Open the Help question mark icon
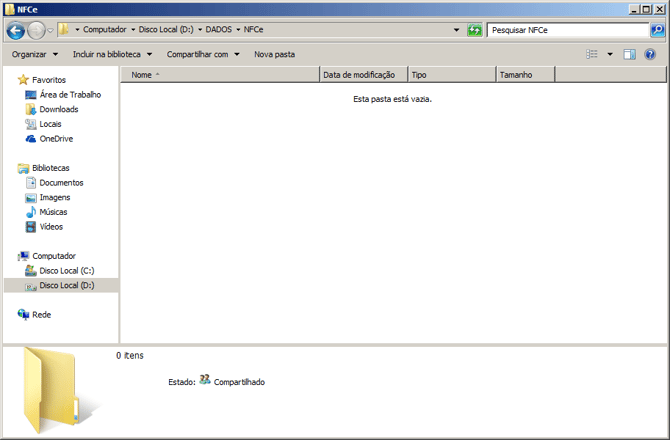The width and height of the screenshot is (670, 440). click(x=650, y=54)
